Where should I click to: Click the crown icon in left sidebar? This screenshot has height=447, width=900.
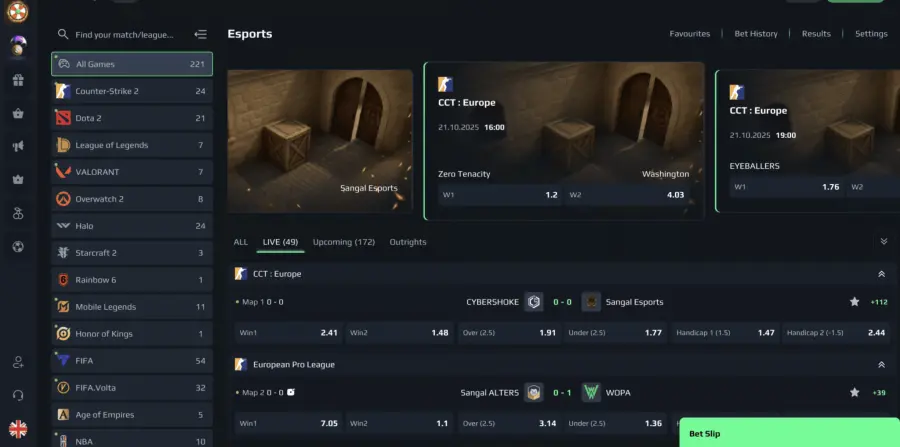pos(18,180)
